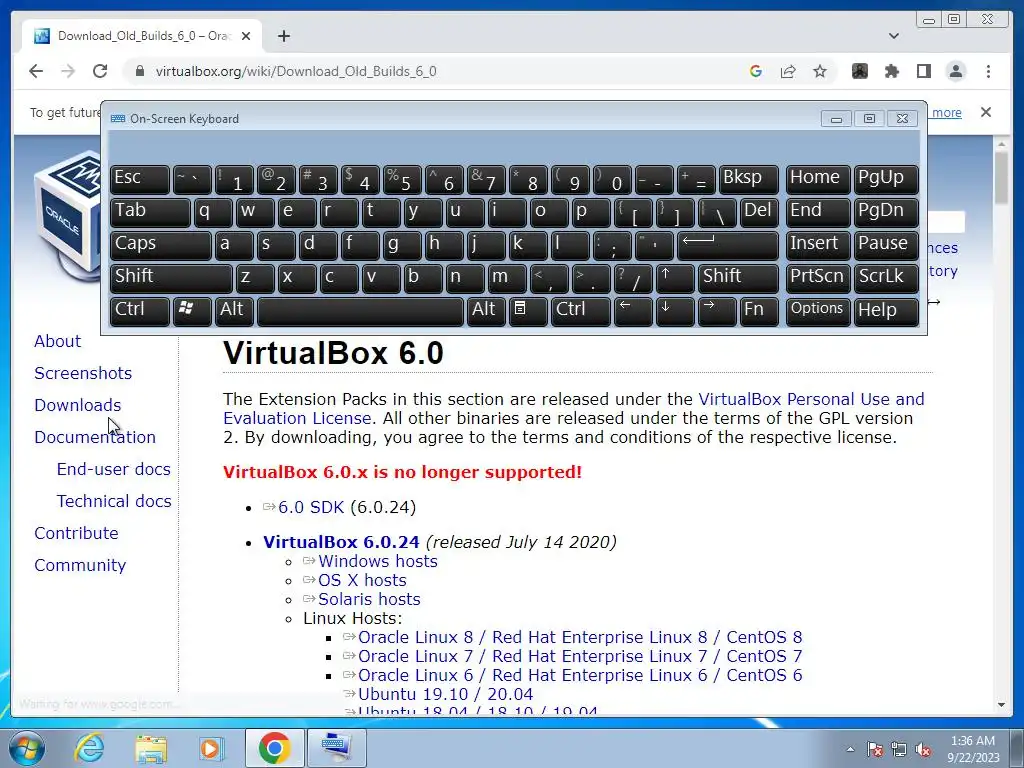Switch to On-Screen Keyboard taskbar button
Screen dimensions: 1024x768
click(x=337, y=748)
